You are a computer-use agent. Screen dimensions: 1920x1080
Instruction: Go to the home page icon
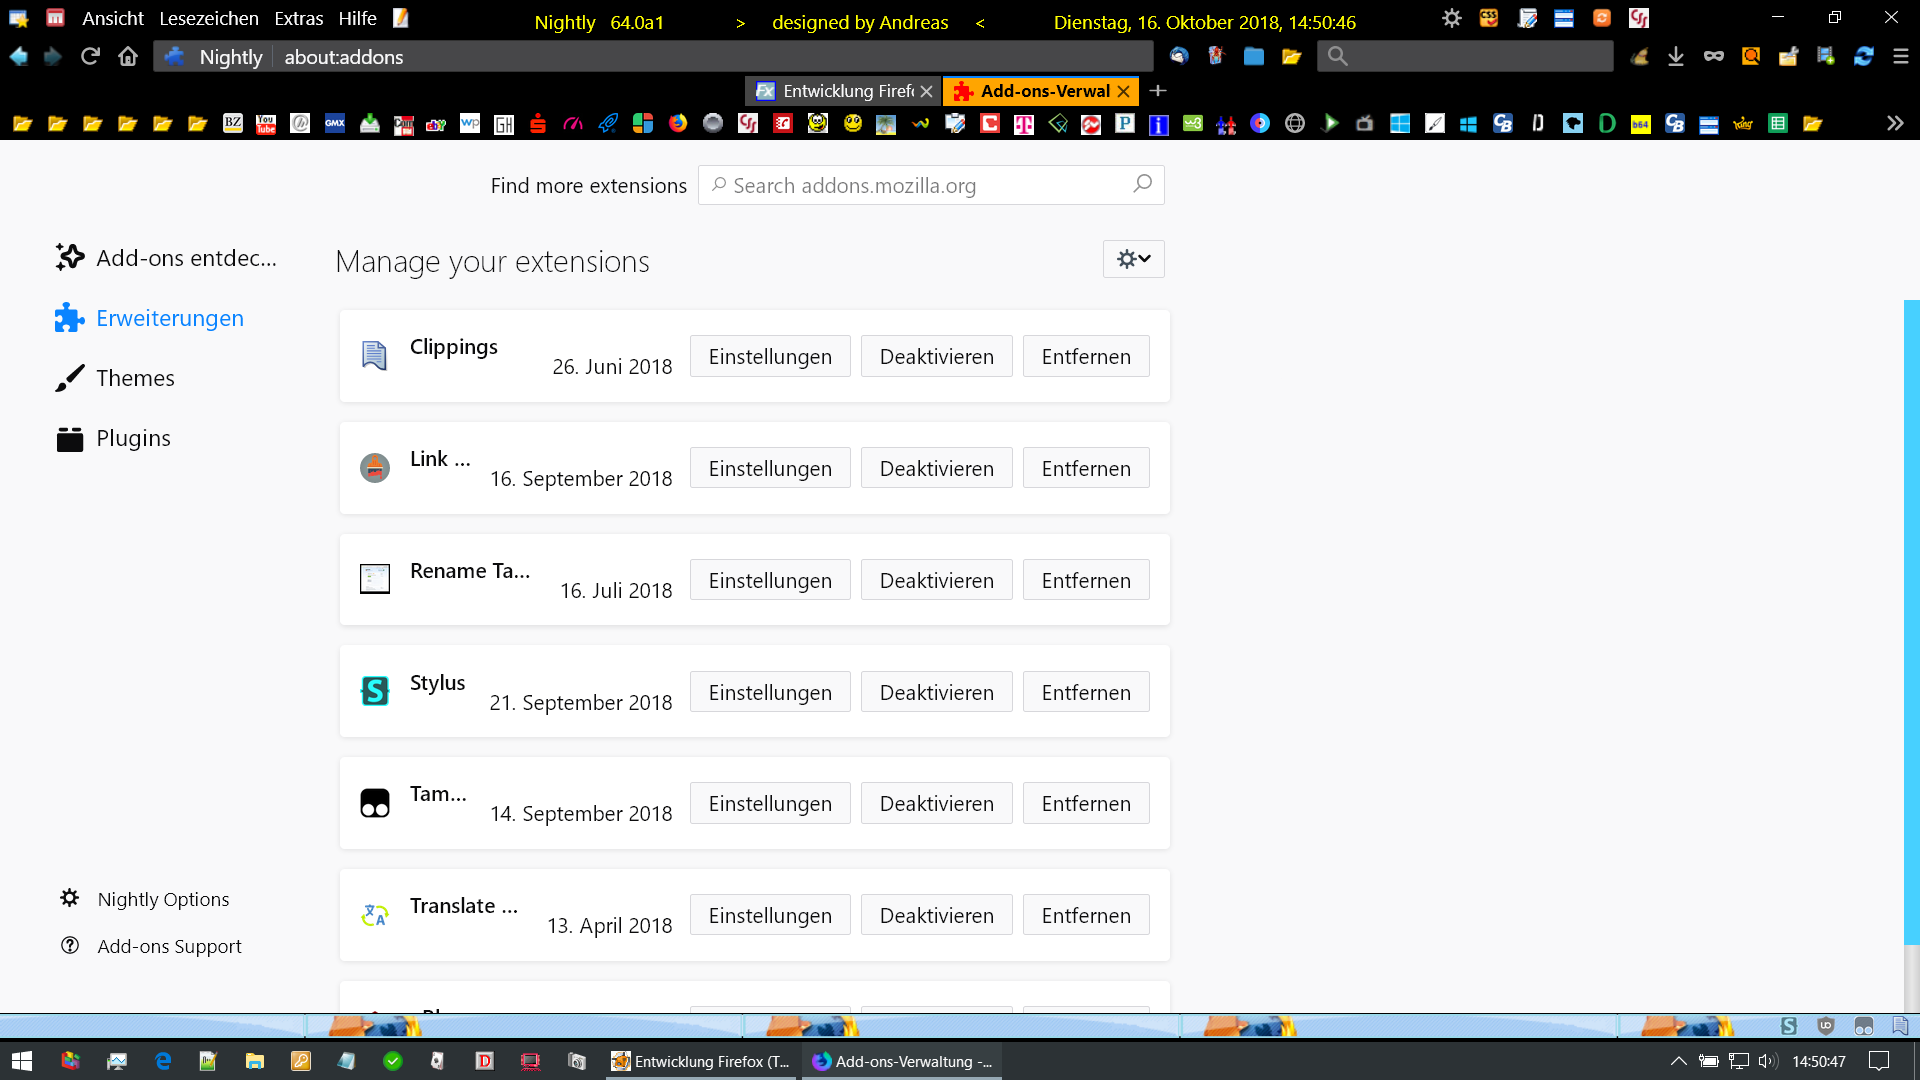pyautogui.click(x=128, y=57)
